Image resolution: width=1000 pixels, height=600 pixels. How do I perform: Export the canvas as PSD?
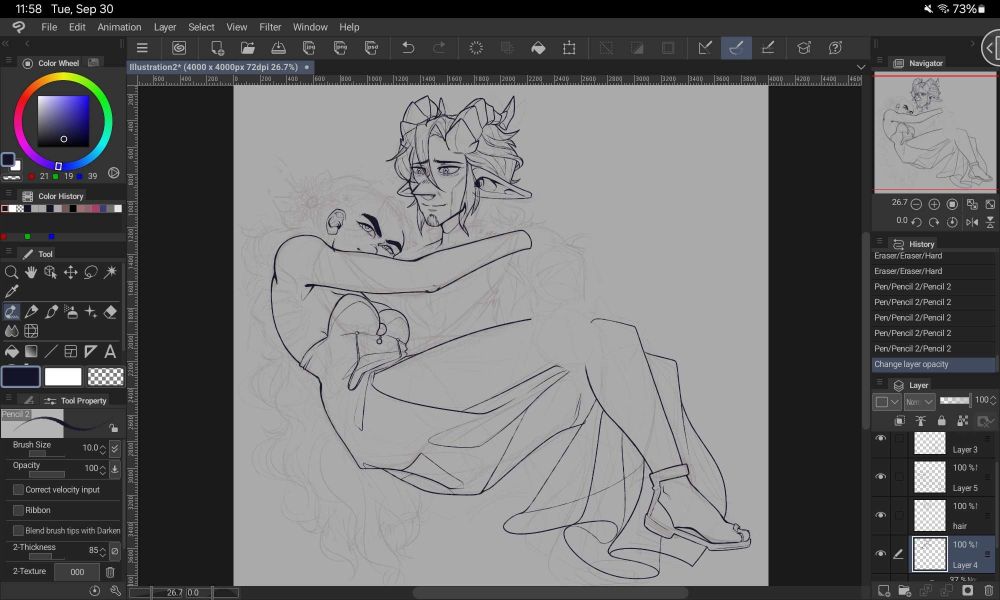point(371,47)
